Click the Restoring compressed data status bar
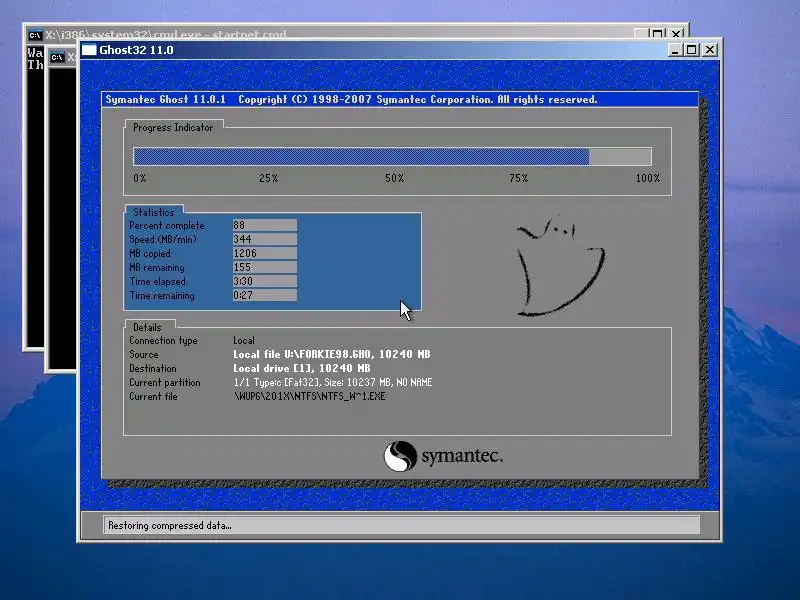The width and height of the screenshot is (800, 600). click(x=401, y=526)
